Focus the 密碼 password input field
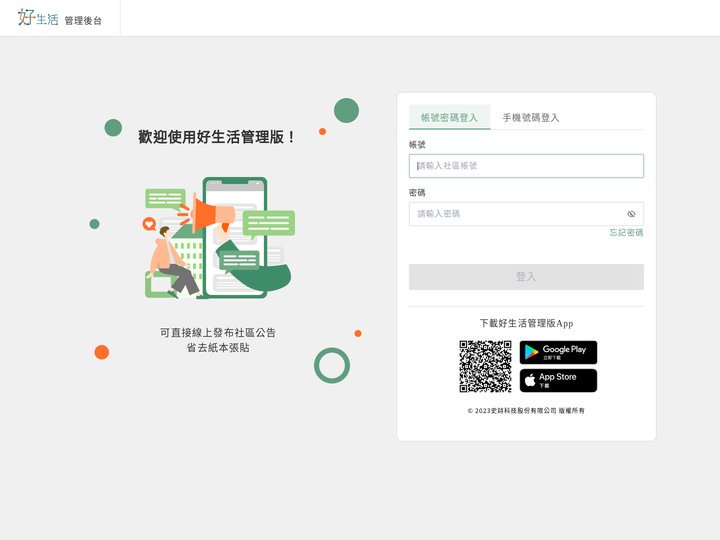 [x=526, y=214]
